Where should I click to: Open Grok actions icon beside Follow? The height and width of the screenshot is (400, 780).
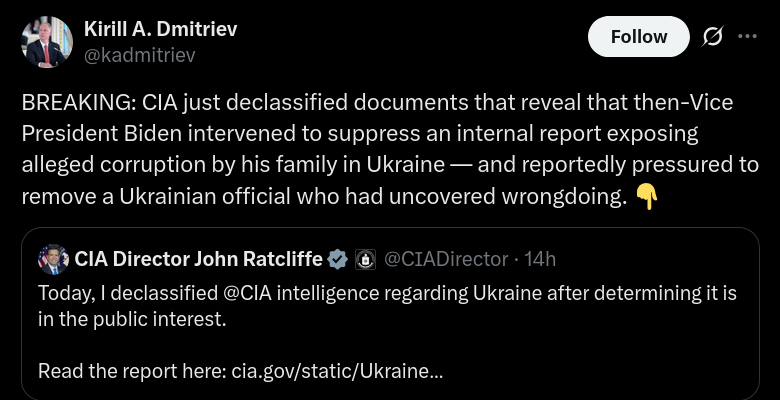(x=712, y=37)
